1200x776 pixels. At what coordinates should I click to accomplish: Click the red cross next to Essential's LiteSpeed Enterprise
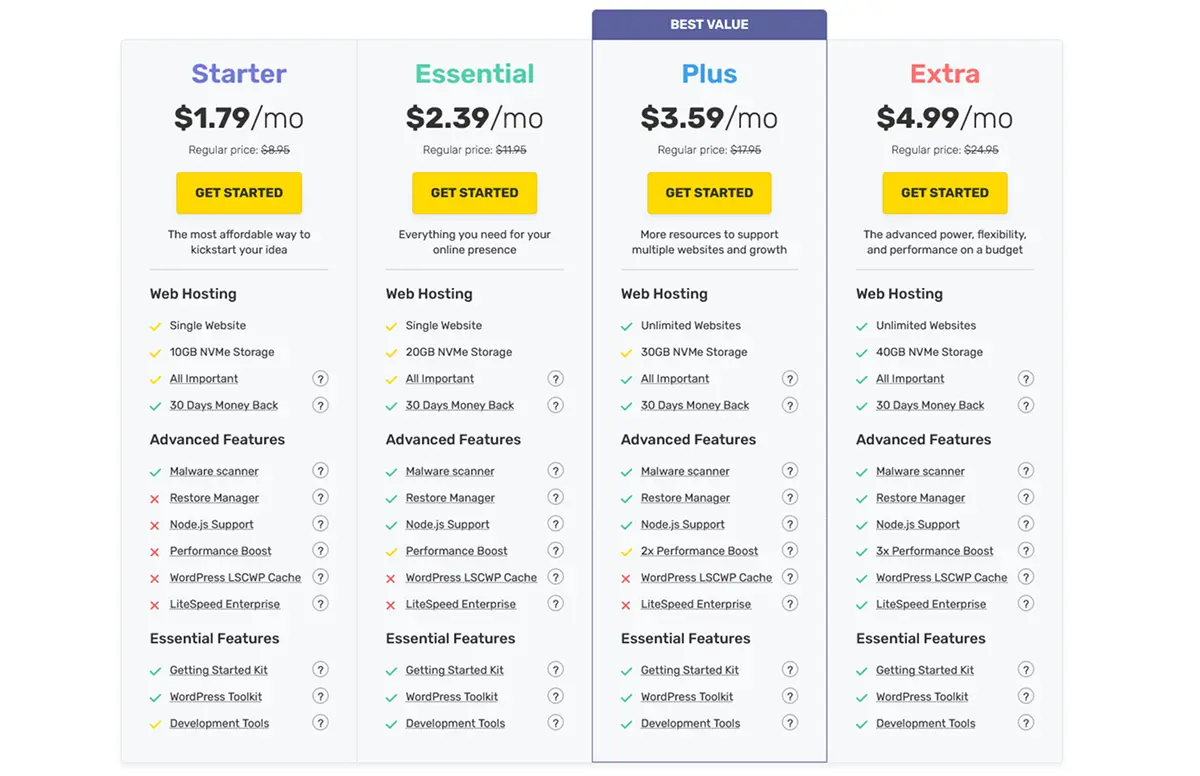point(391,603)
